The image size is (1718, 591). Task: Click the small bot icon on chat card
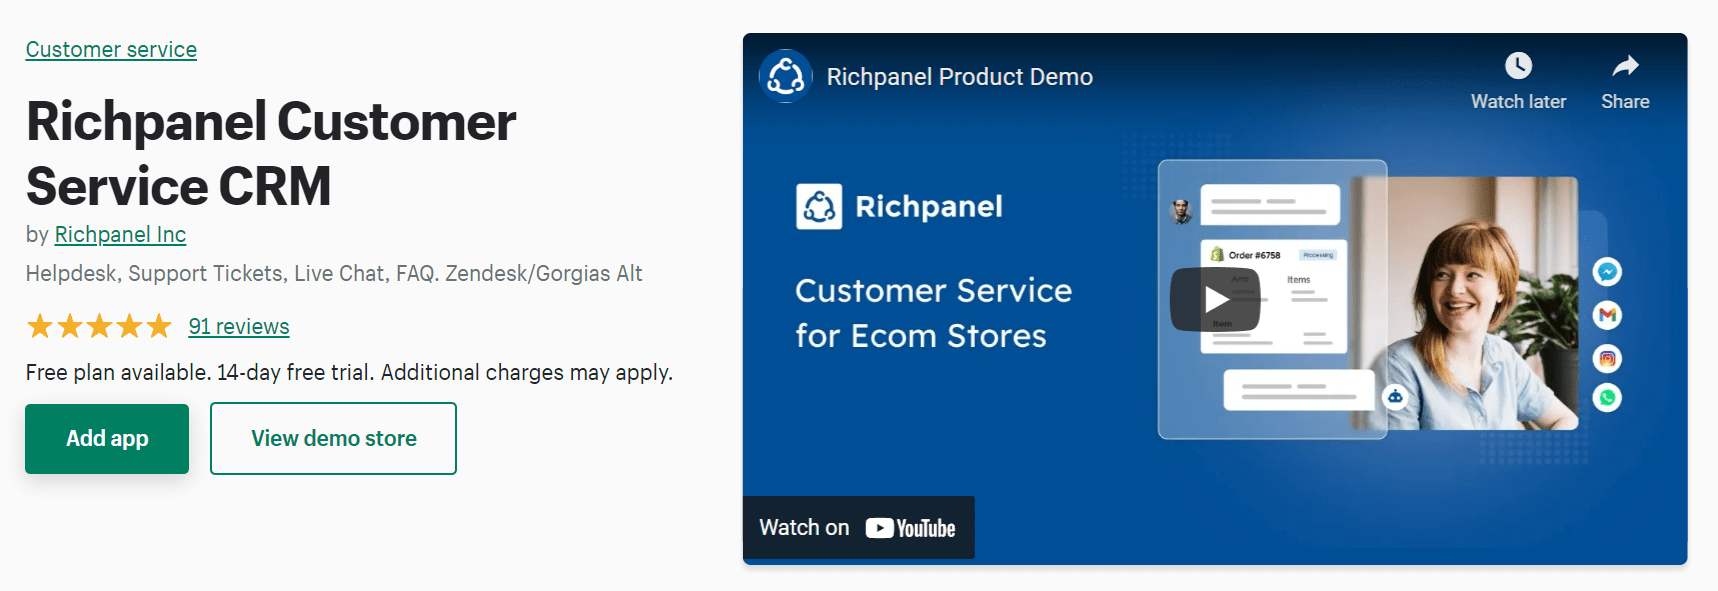click(1395, 397)
